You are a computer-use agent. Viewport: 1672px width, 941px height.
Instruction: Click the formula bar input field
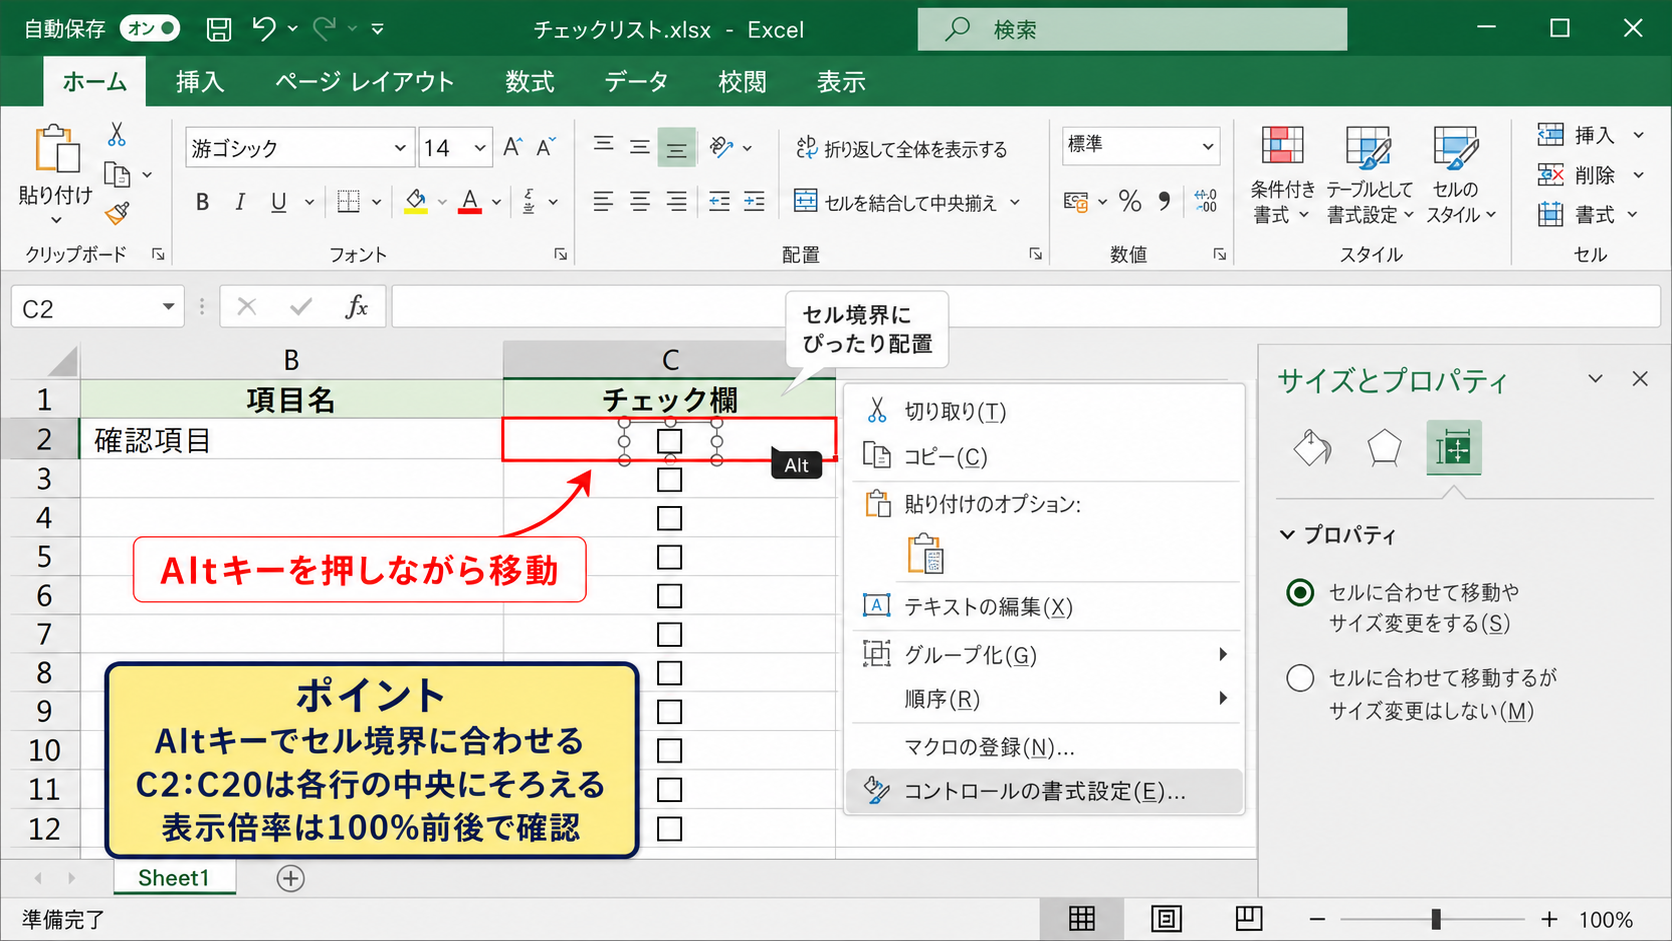[1025, 307]
